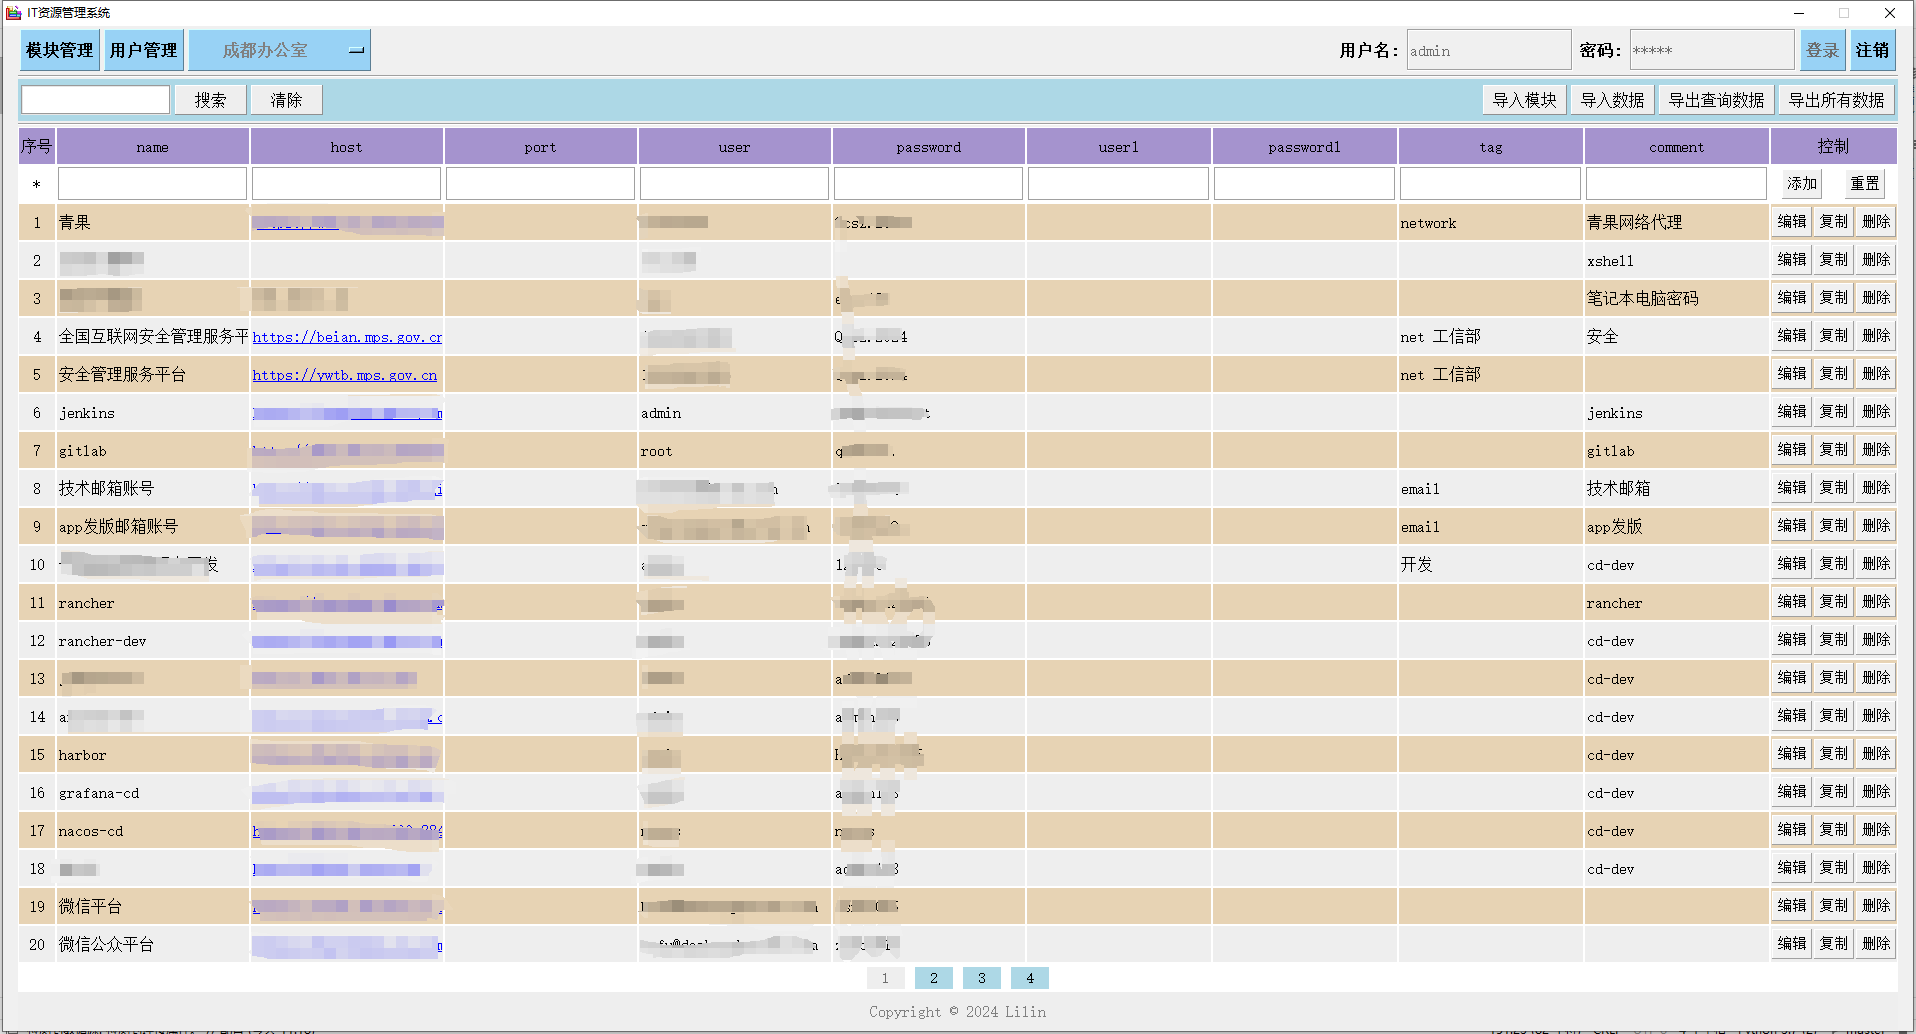Click 导出所有数据 button
The width and height of the screenshot is (1916, 1034).
pyautogui.click(x=1836, y=100)
